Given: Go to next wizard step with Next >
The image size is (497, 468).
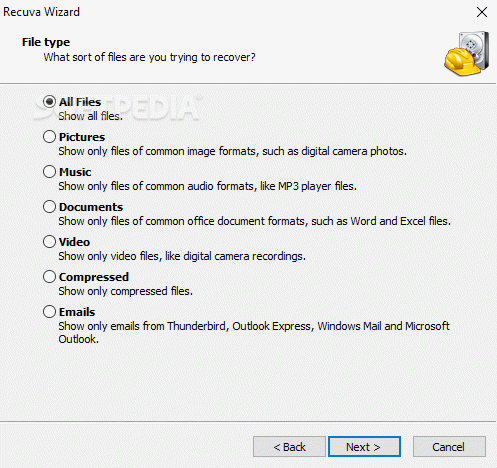Looking at the screenshot, I should (x=364, y=447).
